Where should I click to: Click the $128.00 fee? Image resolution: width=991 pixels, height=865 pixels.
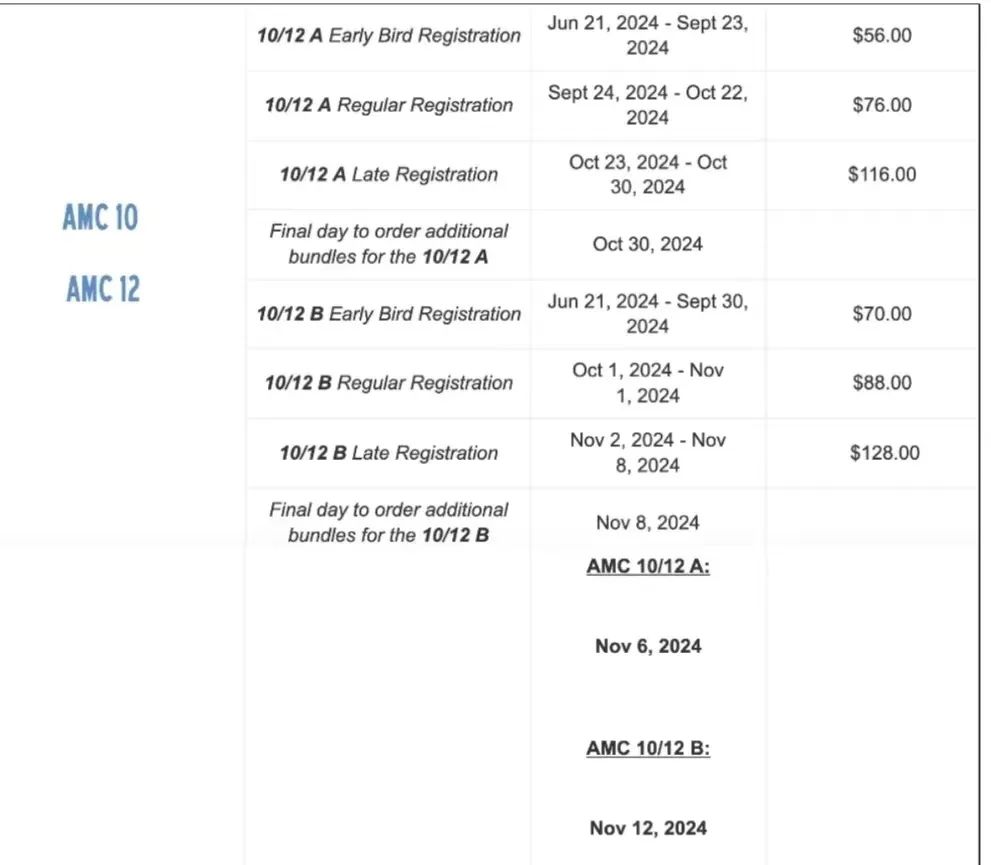pyautogui.click(x=884, y=453)
